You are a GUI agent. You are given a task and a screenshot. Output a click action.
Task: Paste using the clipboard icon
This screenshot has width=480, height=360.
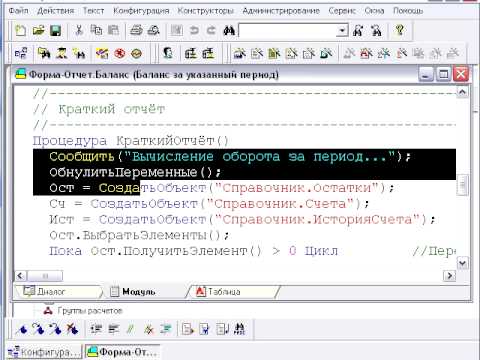(113, 31)
